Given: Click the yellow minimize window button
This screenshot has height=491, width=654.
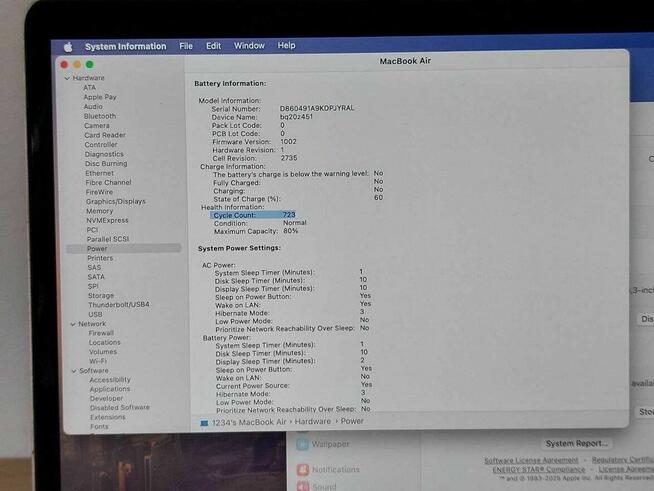Looking at the screenshot, I should pyautogui.click(x=77, y=64).
